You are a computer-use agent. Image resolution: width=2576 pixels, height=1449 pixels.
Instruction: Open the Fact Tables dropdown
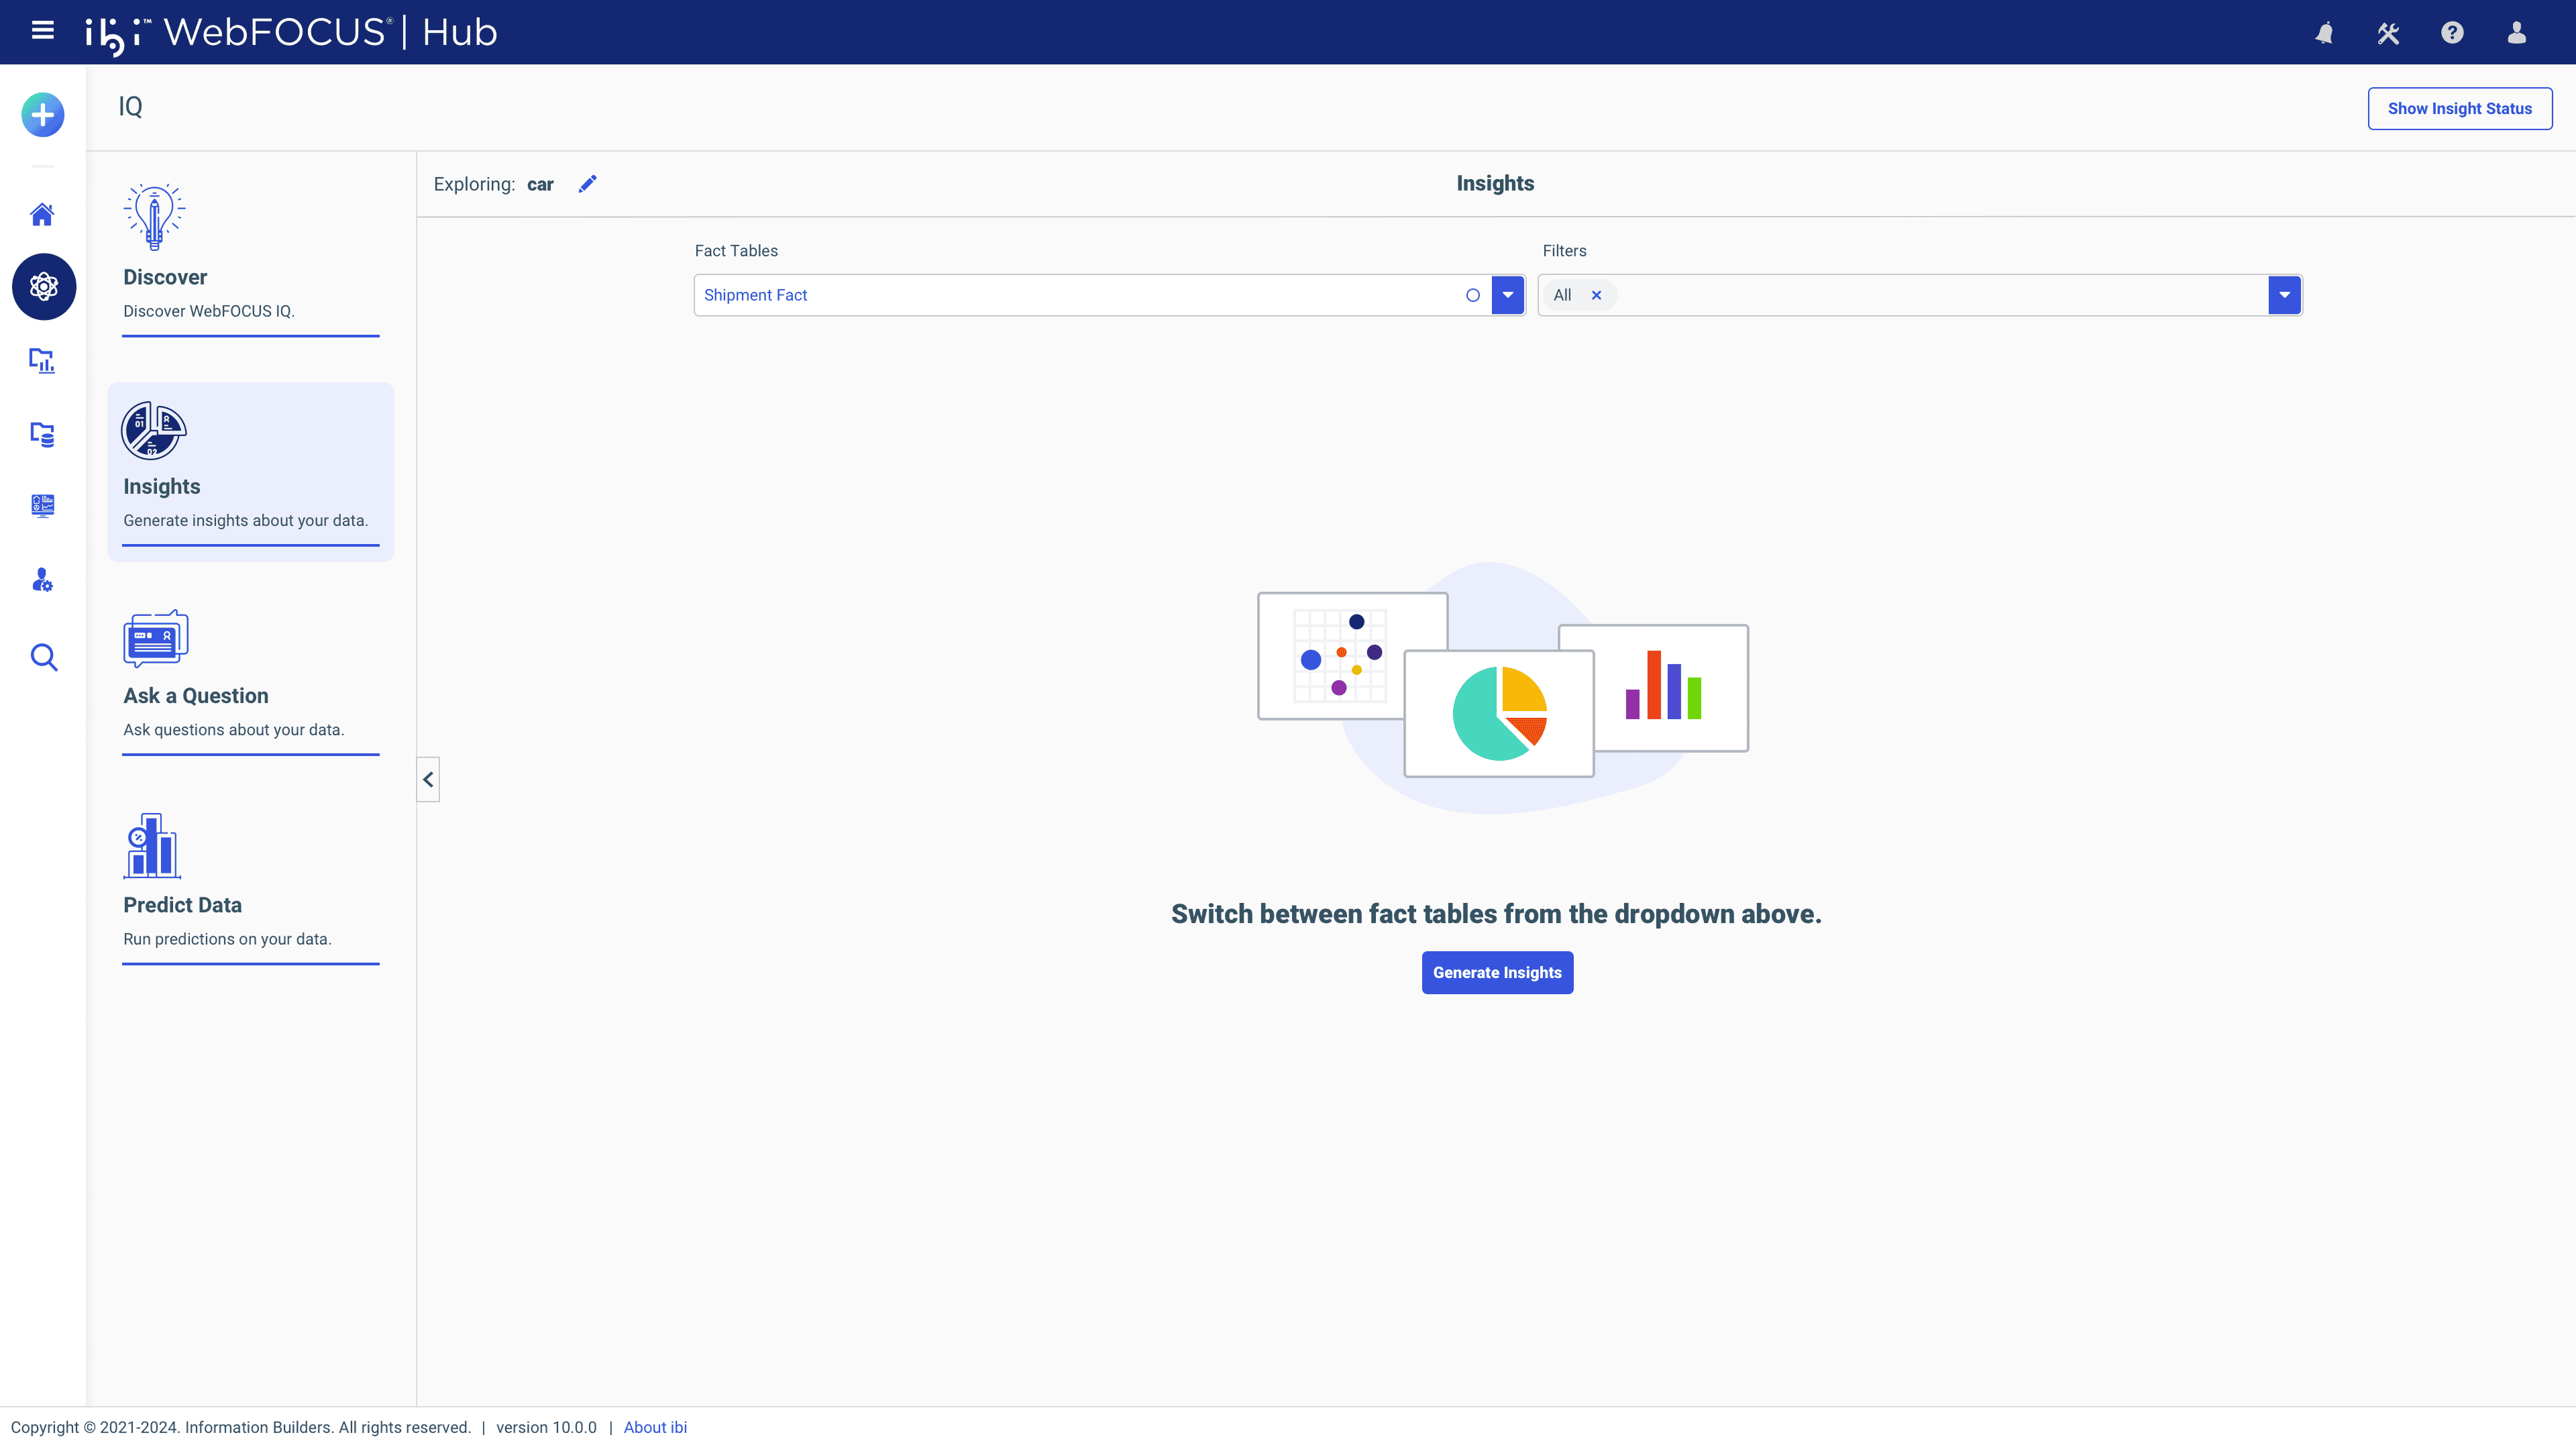1507,295
